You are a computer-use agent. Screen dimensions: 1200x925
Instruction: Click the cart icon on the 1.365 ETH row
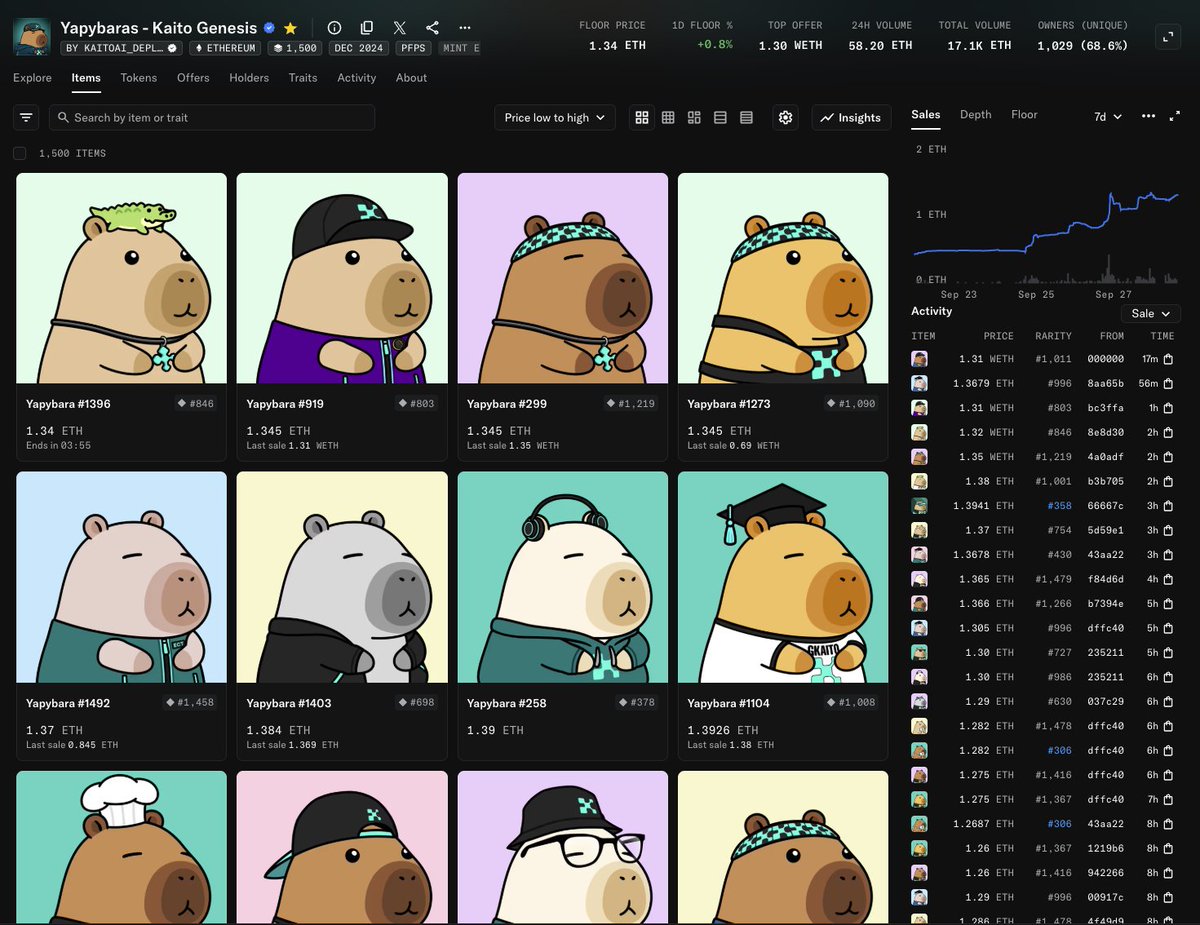(x=1168, y=579)
